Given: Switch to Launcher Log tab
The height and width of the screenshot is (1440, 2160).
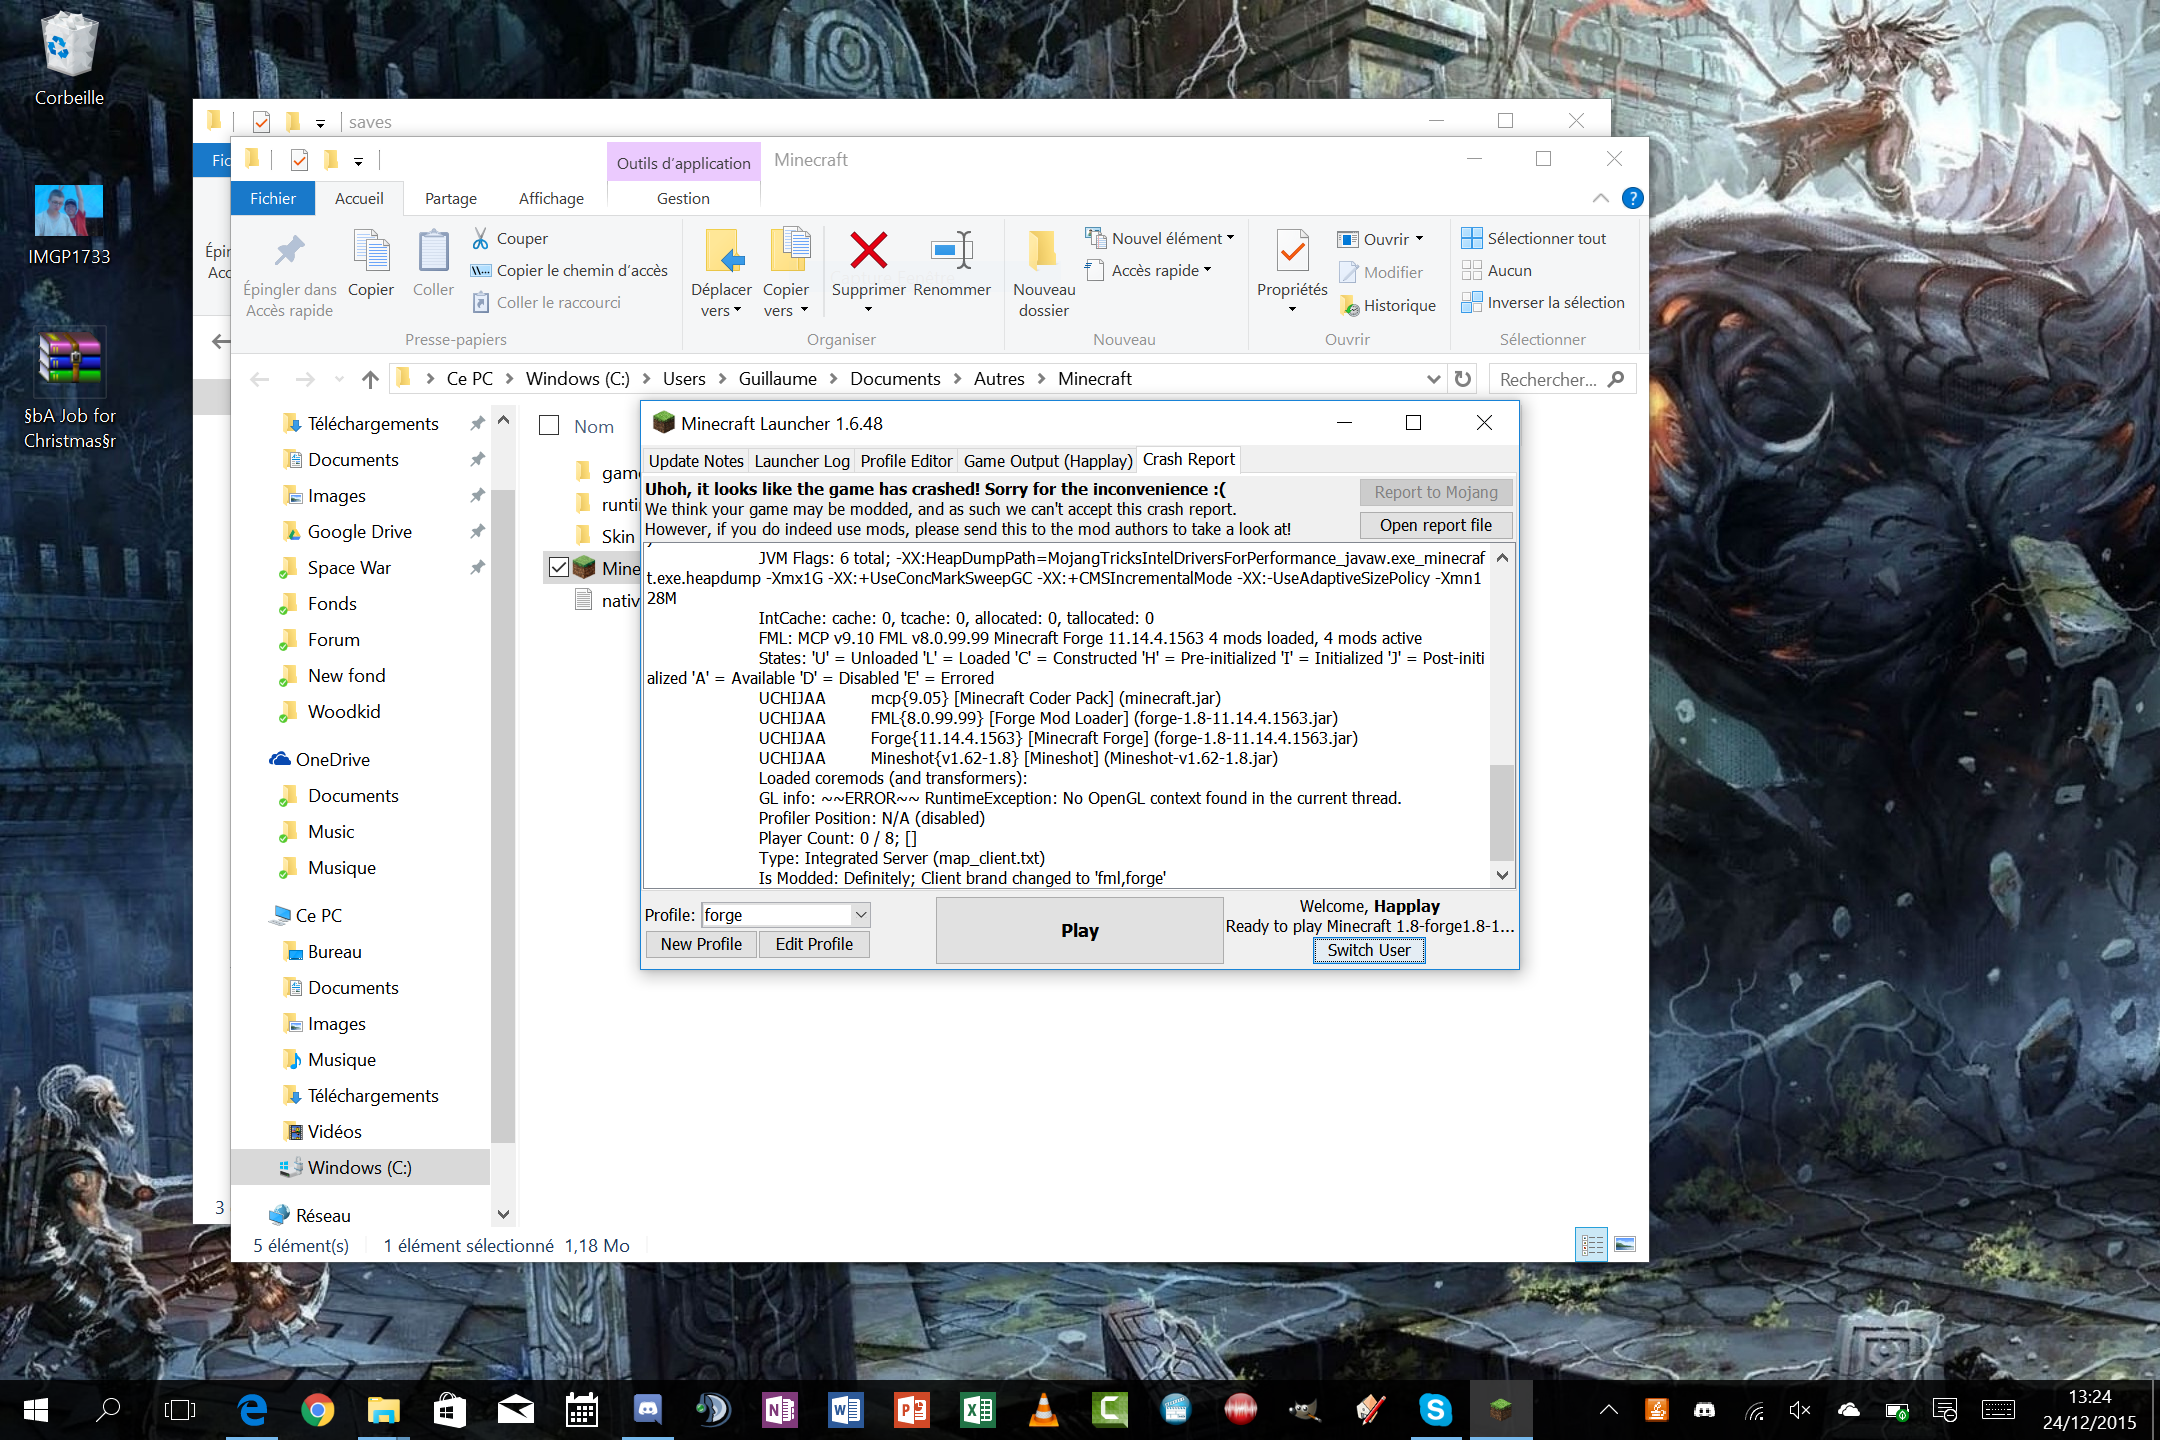Looking at the screenshot, I should click(802, 461).
